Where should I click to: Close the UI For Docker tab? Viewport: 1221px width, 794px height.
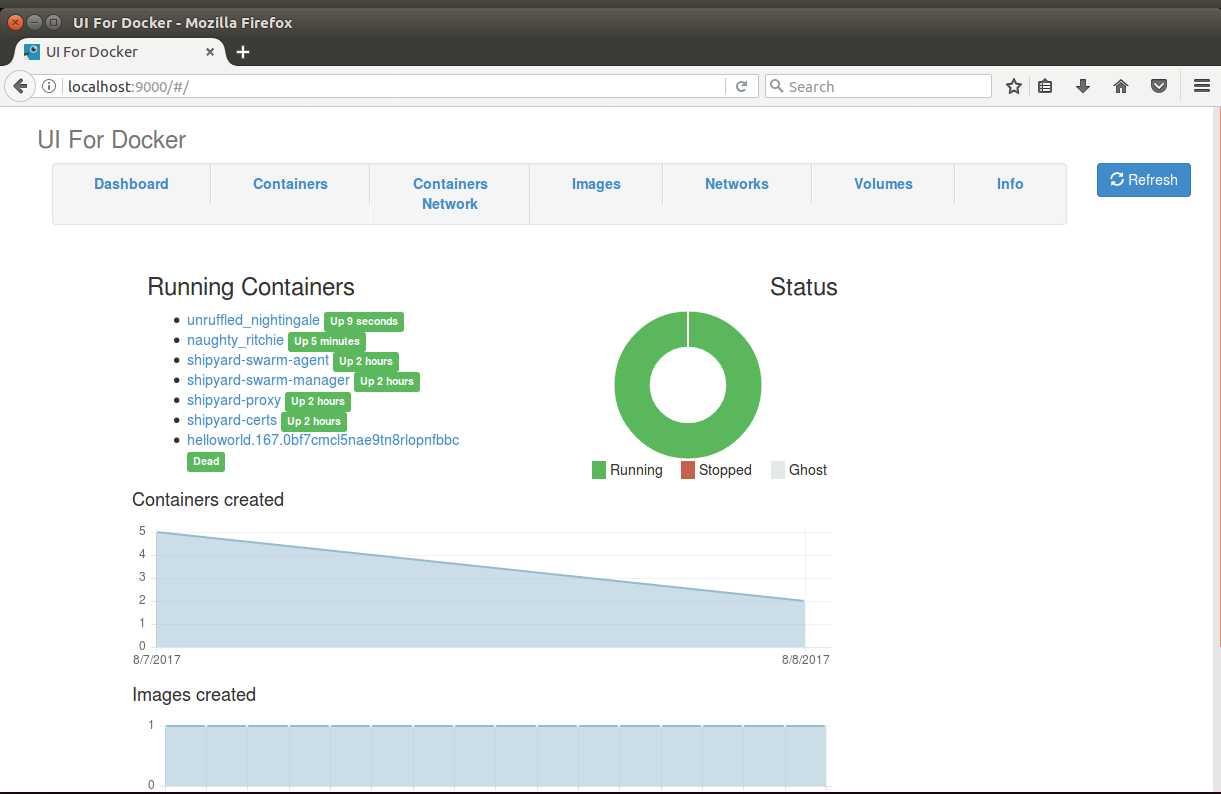tap(211, 52)
